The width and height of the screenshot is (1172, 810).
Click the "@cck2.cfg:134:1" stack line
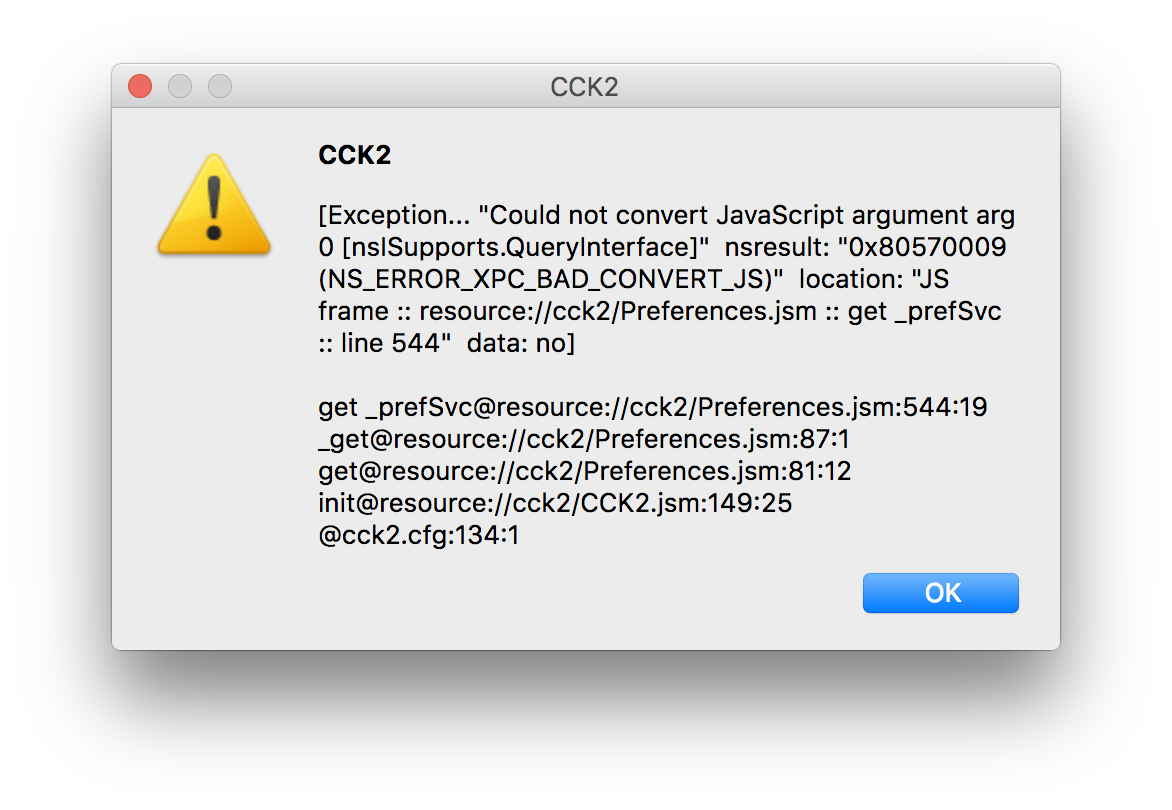point(419,536)
